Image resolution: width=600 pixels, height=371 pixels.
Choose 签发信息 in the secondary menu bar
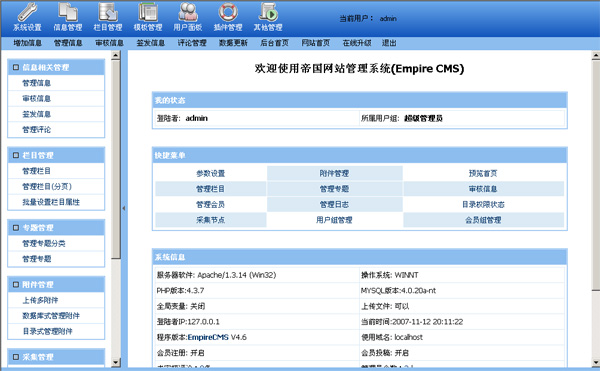click(151, 43)
